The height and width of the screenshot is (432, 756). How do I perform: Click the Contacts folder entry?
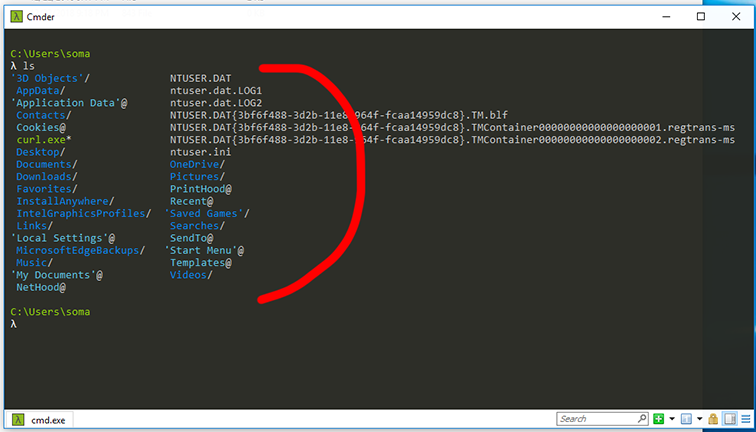pos(44,115)
